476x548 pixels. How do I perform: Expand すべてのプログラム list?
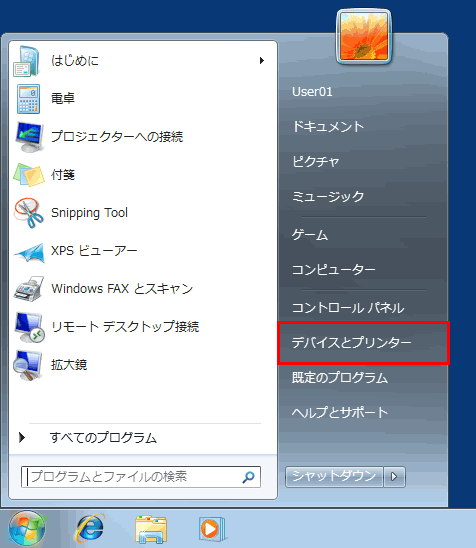point(104,438)
